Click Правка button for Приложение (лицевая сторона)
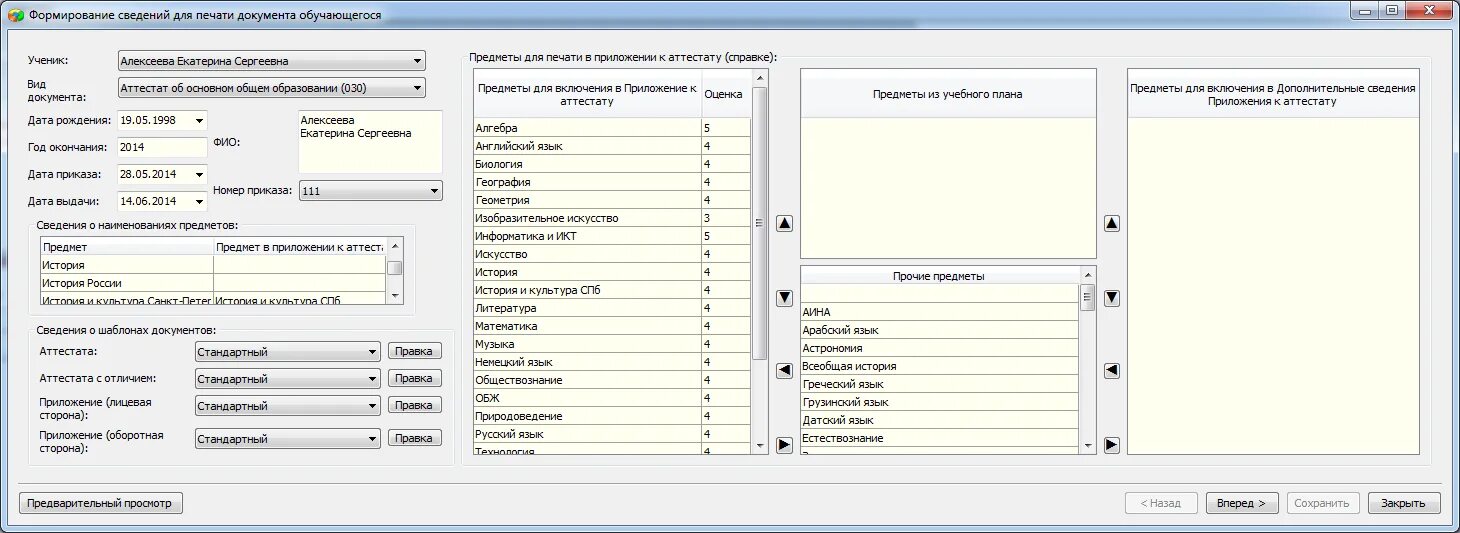Screen dimensions: 1460x533 (x=414, y=405)
